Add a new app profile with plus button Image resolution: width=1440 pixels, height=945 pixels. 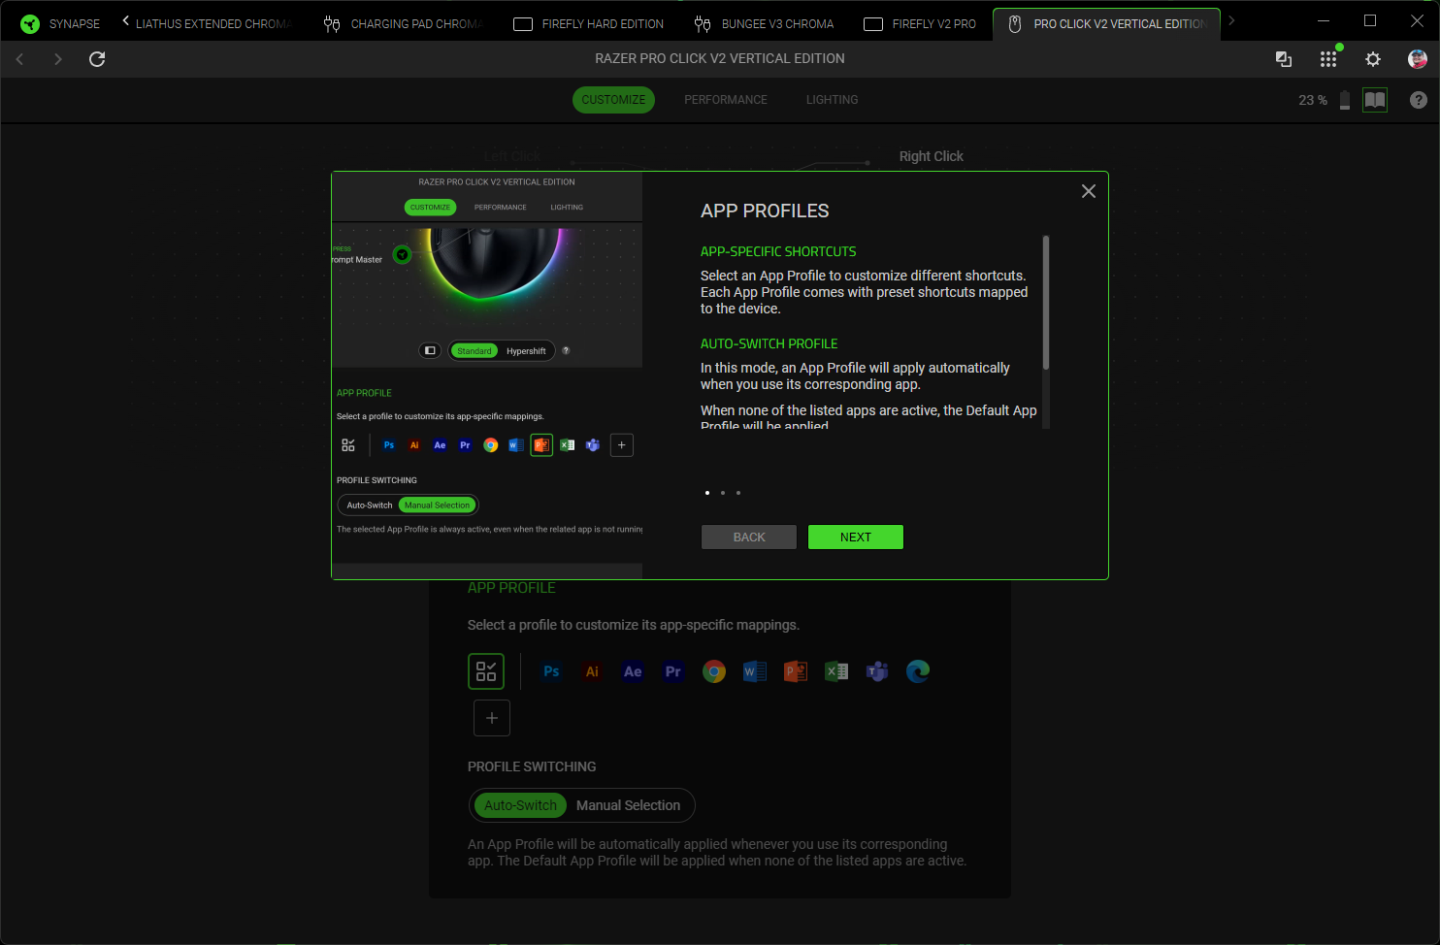[x=492, y=718]
